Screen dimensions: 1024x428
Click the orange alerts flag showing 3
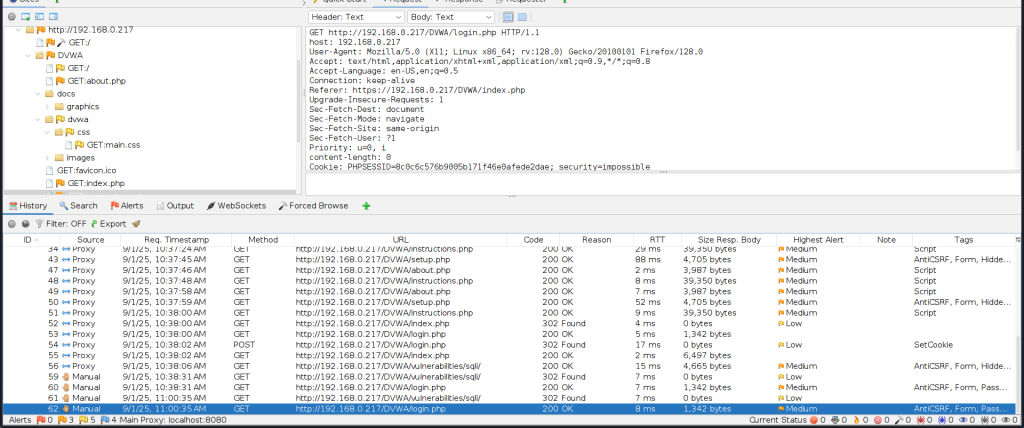[65, 420]
